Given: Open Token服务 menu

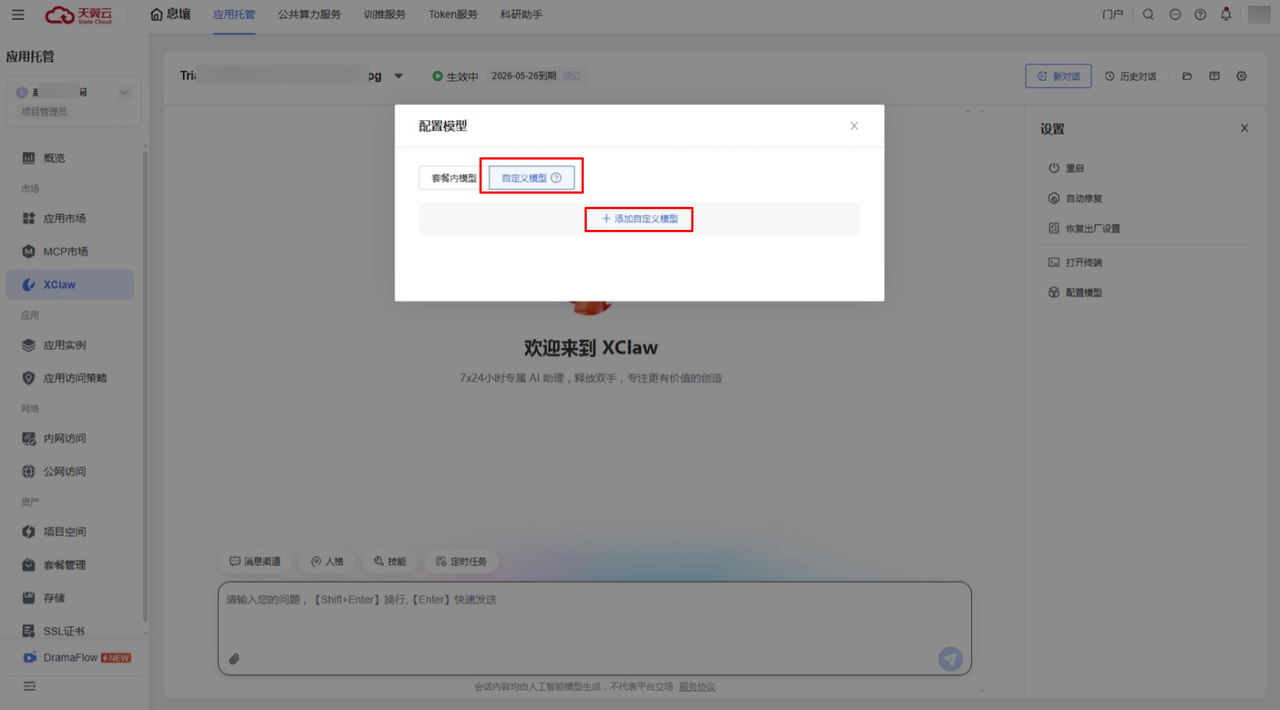Looking at the screenshot, I should pos(453,15).
